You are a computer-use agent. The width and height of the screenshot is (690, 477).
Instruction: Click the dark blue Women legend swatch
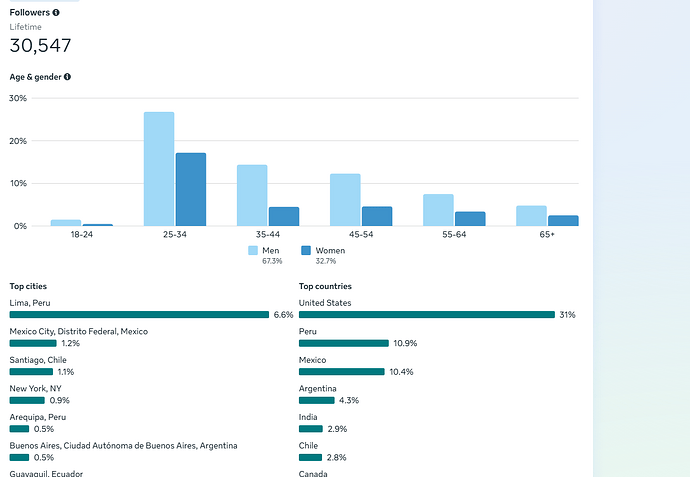(x=307, y=251)
